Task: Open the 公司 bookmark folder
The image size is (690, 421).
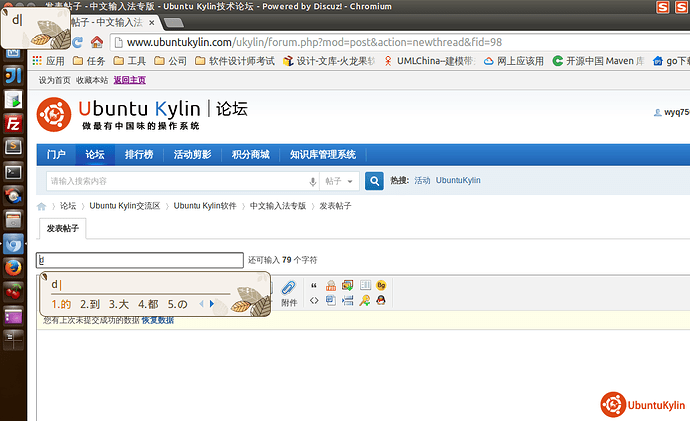Action: [x=170, y=61]
